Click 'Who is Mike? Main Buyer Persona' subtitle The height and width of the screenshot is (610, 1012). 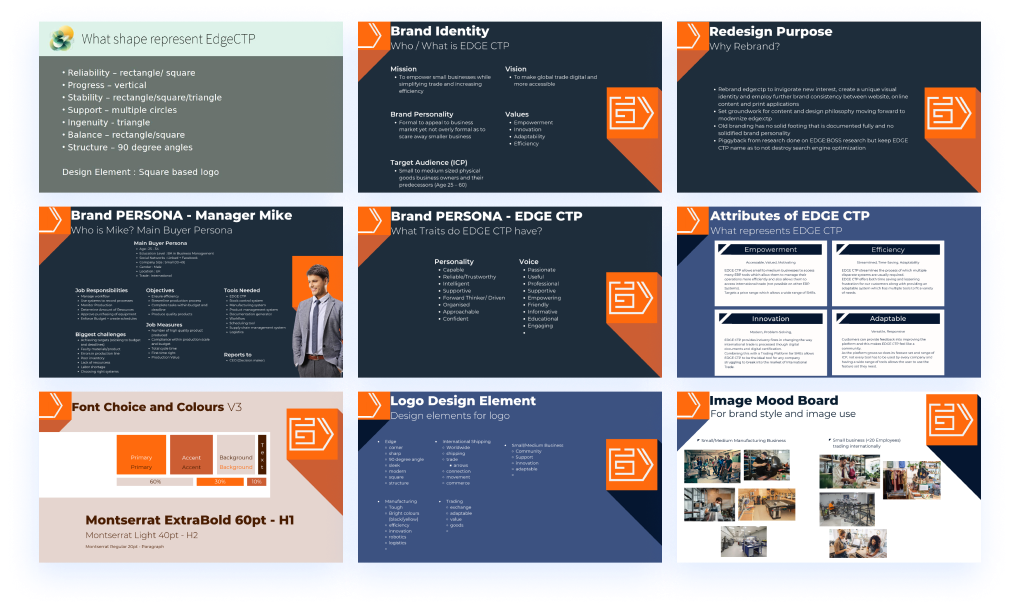[x=152, y=230]
